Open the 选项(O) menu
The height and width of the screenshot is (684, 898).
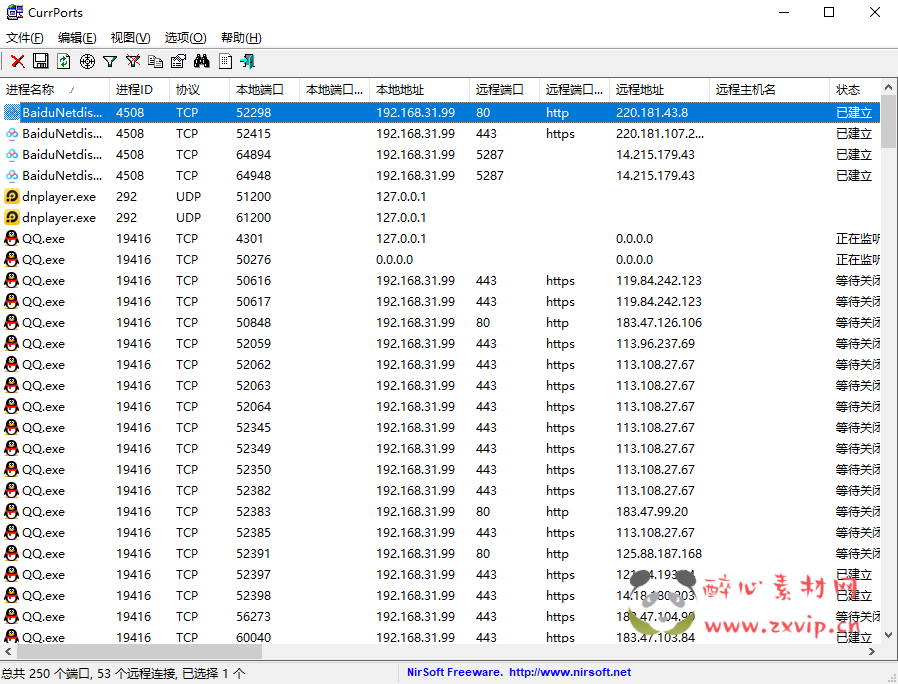tap(185, 38)
